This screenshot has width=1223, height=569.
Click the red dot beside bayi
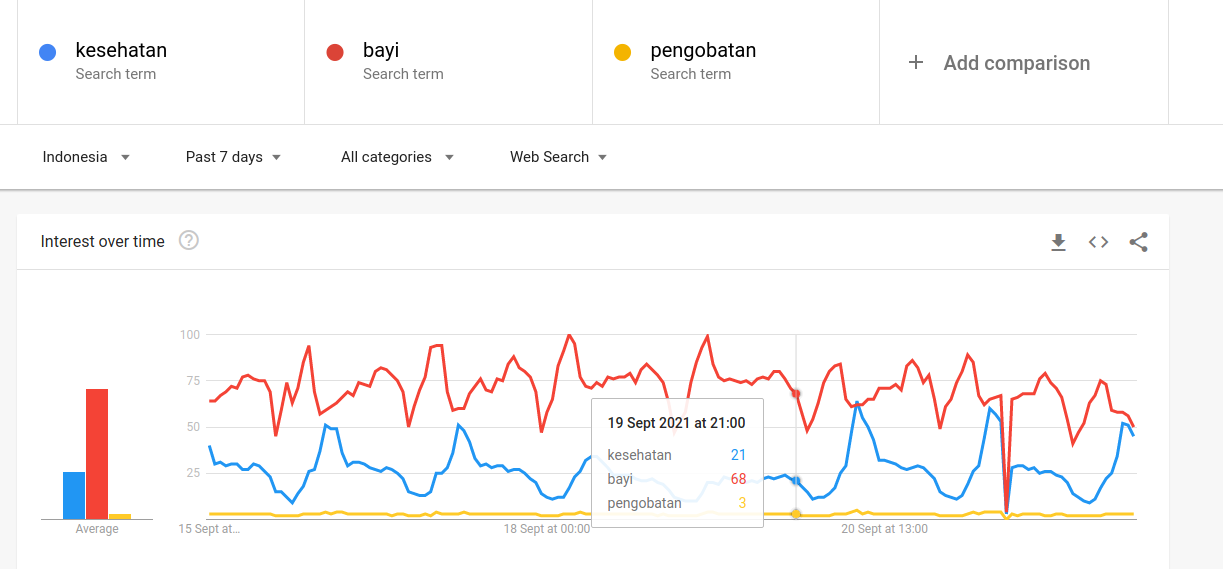[335, 53]
